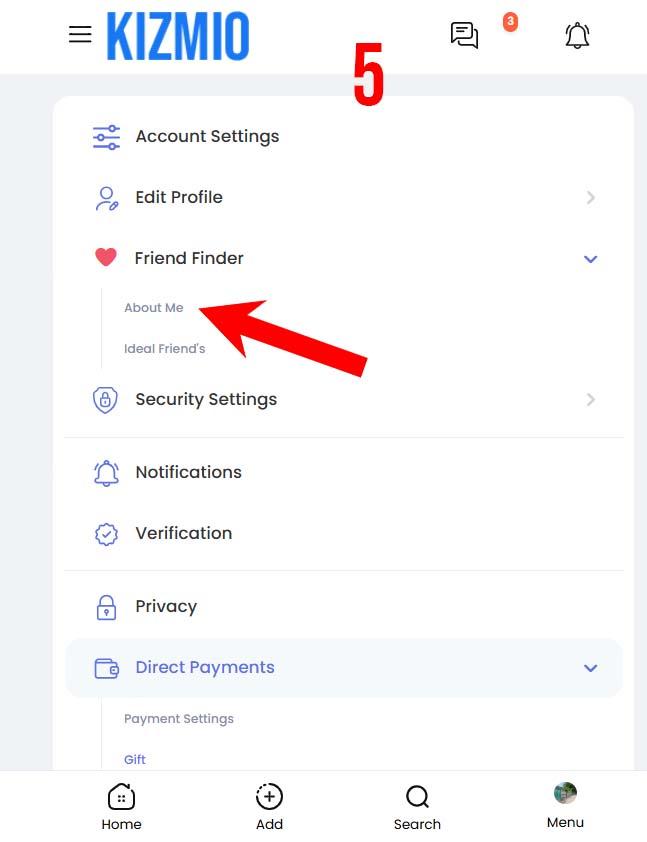Viewport: 647px width, 842px height.
Task: Expand the Security Settings arrow
Action: pyautogui.click(x=591, y=400)
